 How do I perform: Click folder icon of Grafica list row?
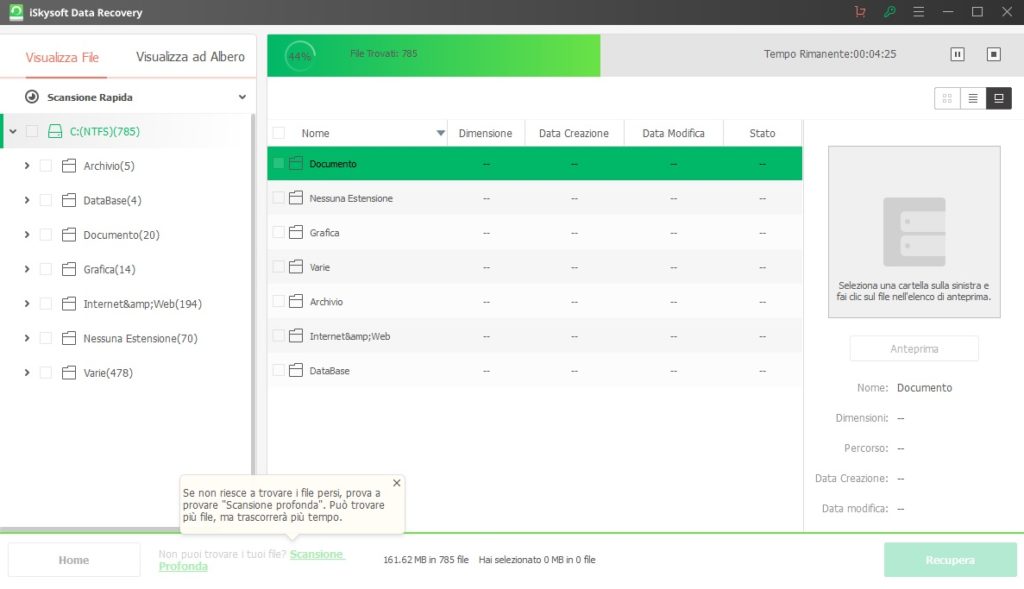(x=296, y=232)
